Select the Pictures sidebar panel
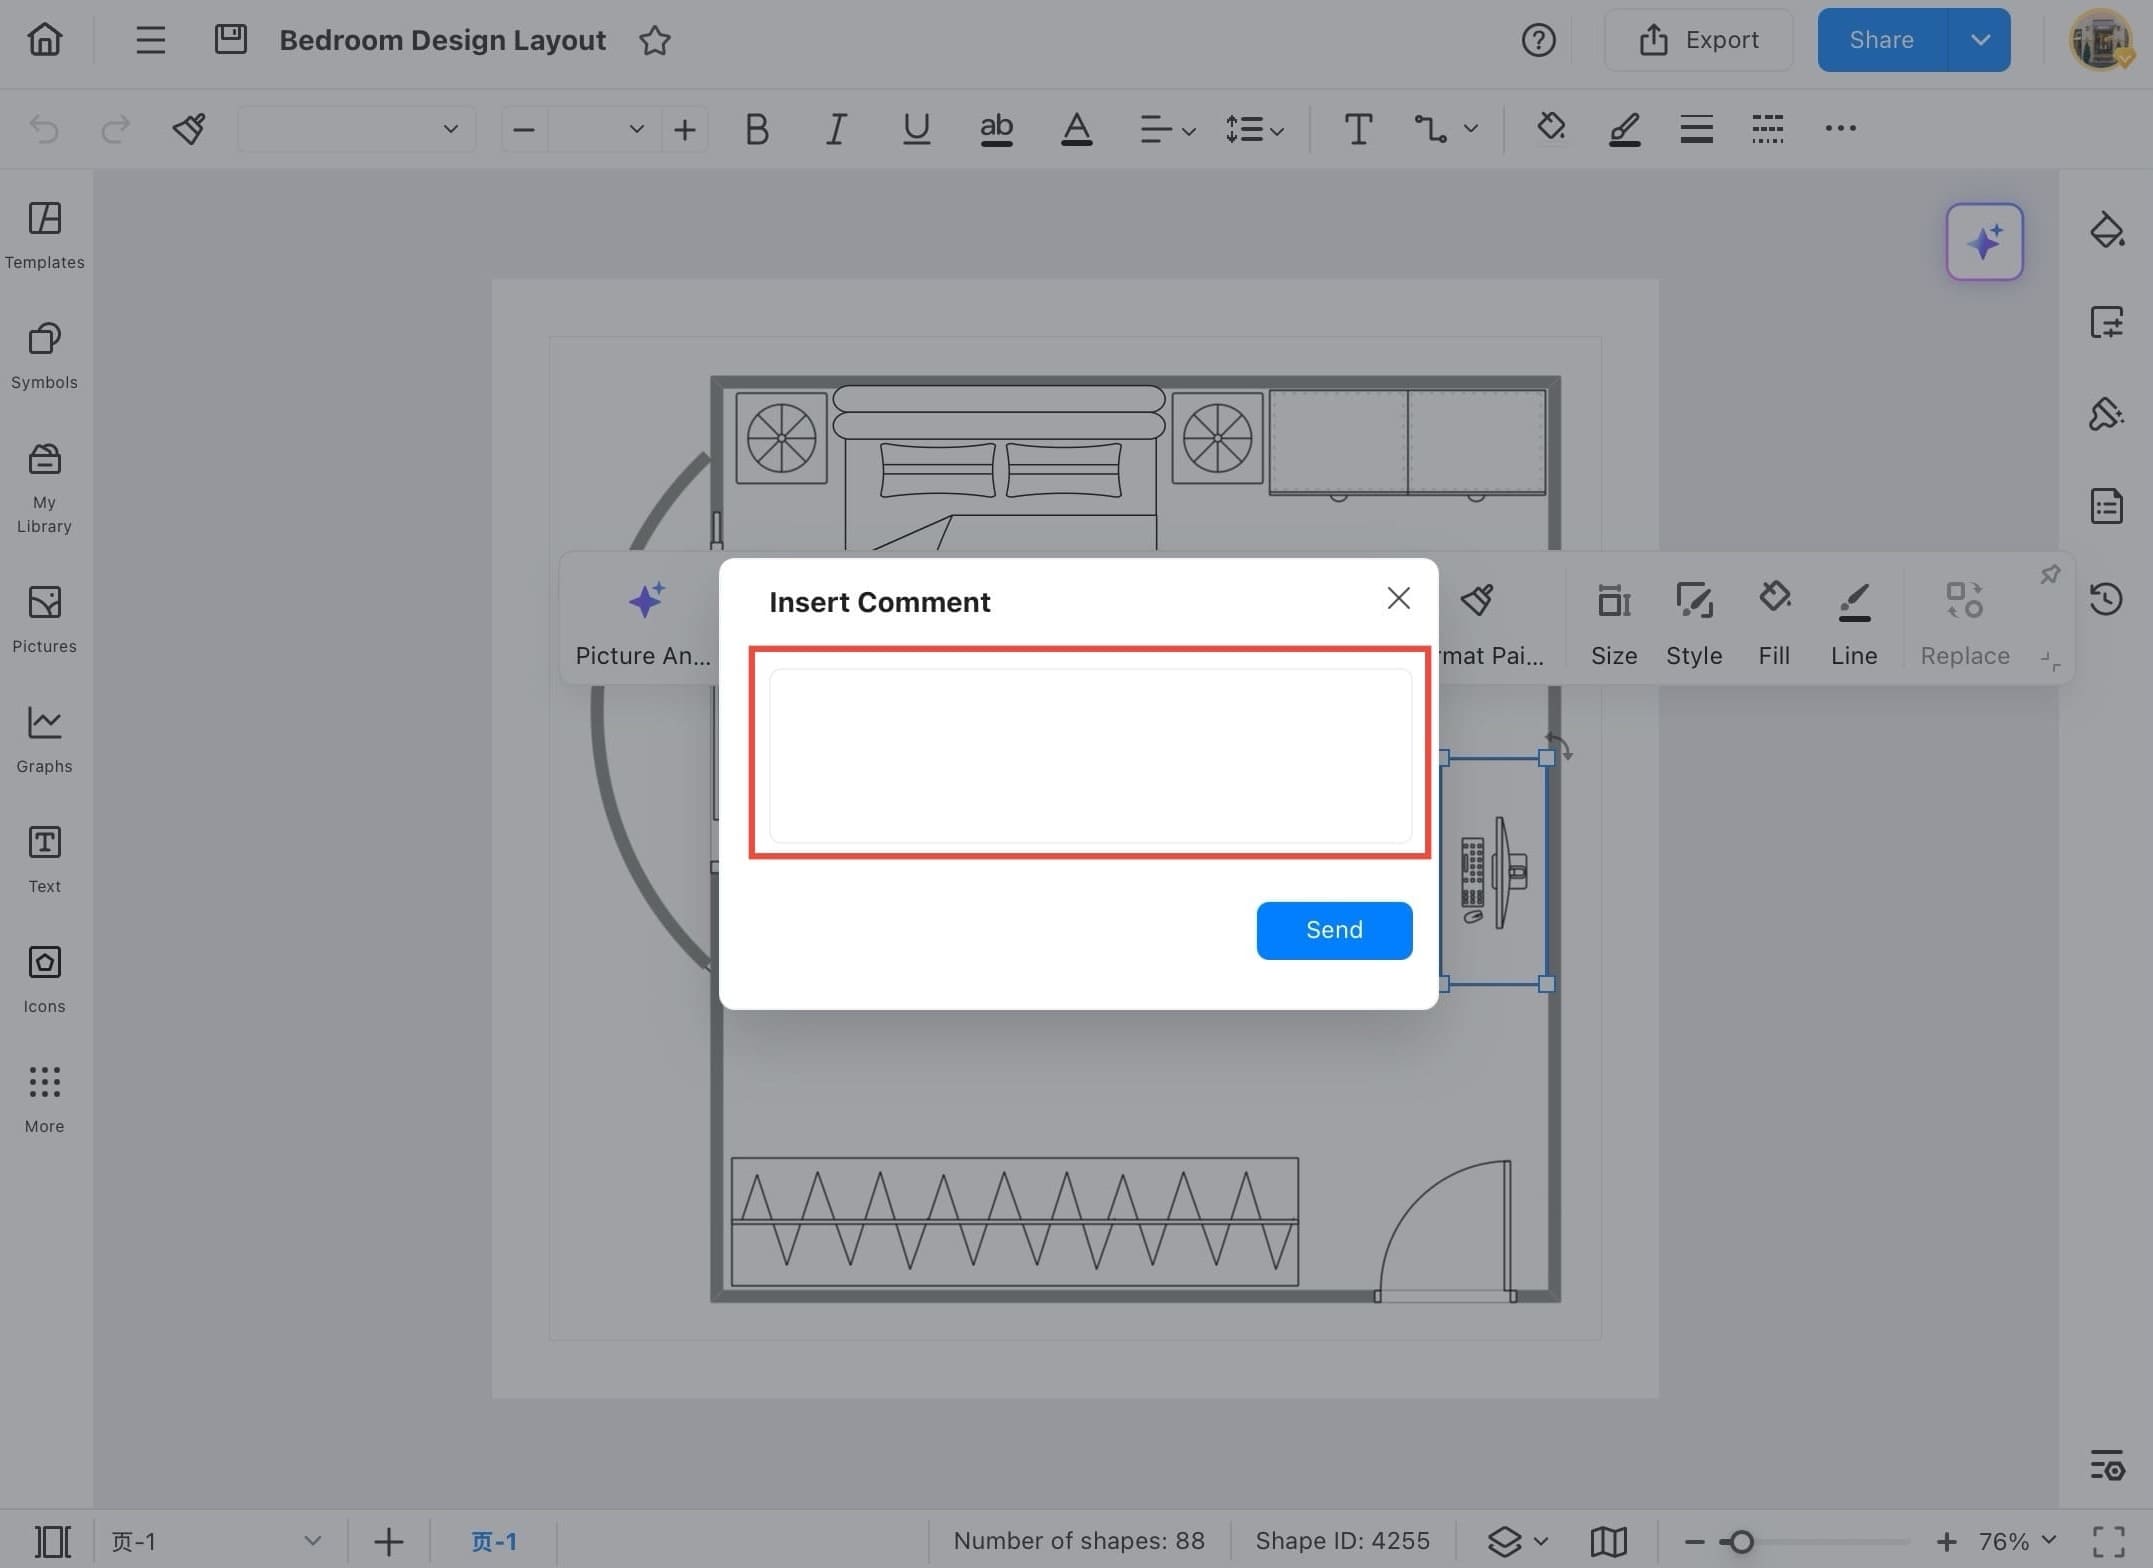The width and height of the screenshot is (2153, 1568). 44,617
